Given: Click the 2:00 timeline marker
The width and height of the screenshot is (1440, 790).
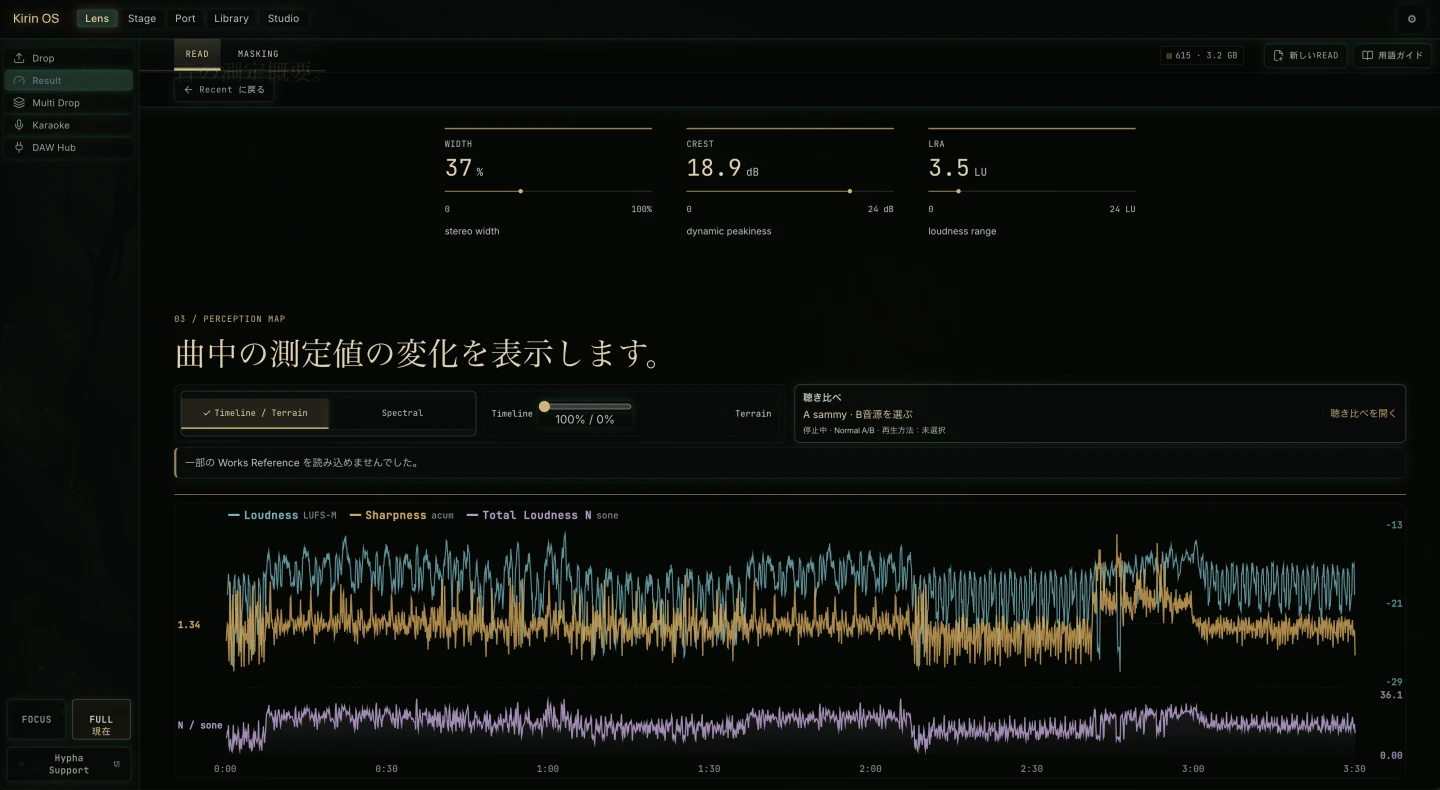Looking at the screenshot, I should [x=870, y=769].
